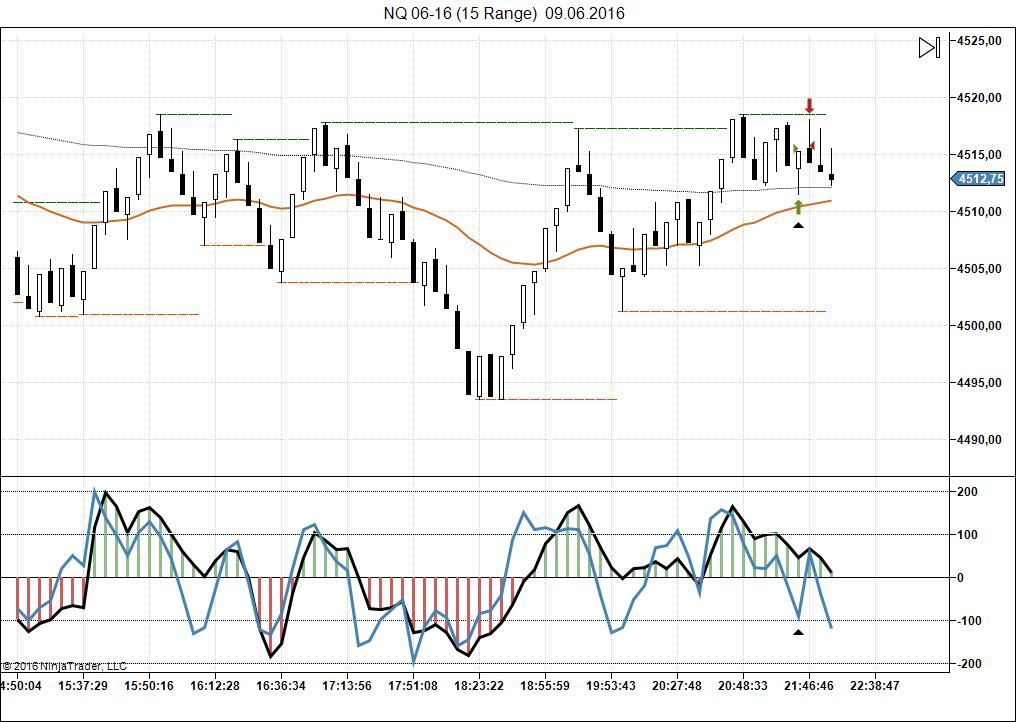The width and height of the screenshot is (1016, 722).
Task: Click time label 16:12:28
Action: [x=215, y=686]
